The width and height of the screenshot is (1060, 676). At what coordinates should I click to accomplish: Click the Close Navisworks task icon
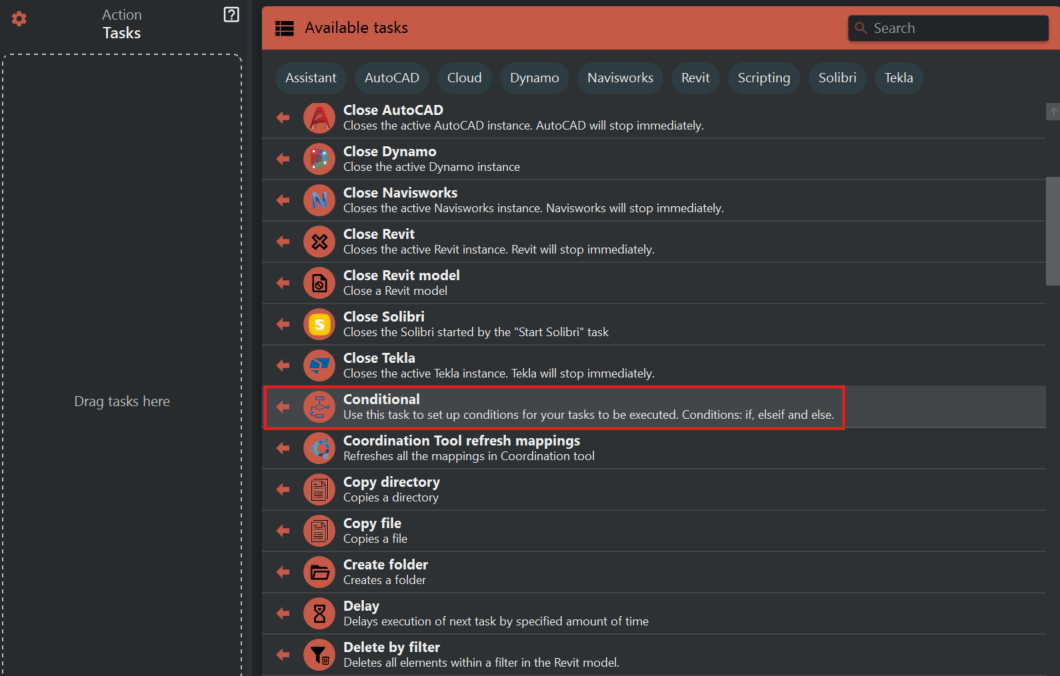click(x=319, y=200)
